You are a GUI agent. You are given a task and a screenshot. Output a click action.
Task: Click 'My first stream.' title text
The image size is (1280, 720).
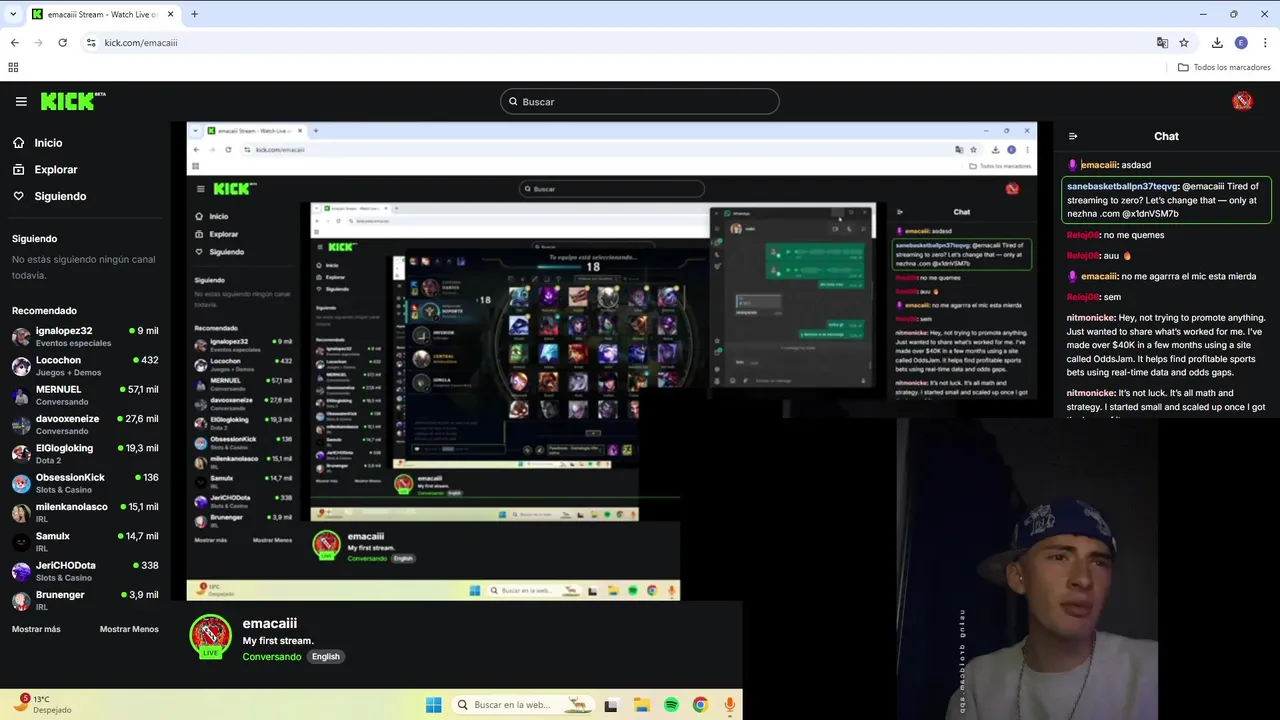278,641
